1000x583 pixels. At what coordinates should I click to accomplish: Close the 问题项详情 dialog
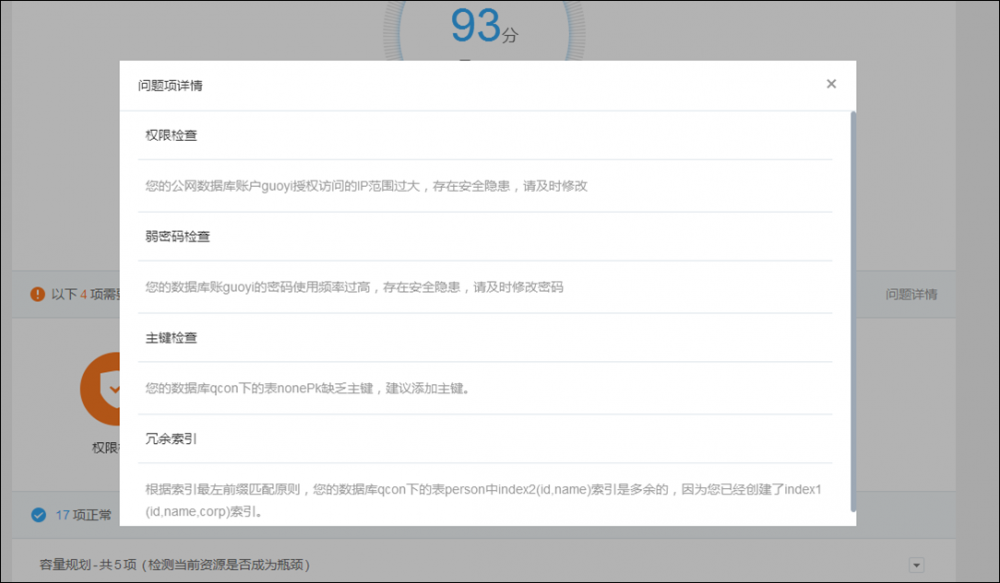(x=831, y=84)
